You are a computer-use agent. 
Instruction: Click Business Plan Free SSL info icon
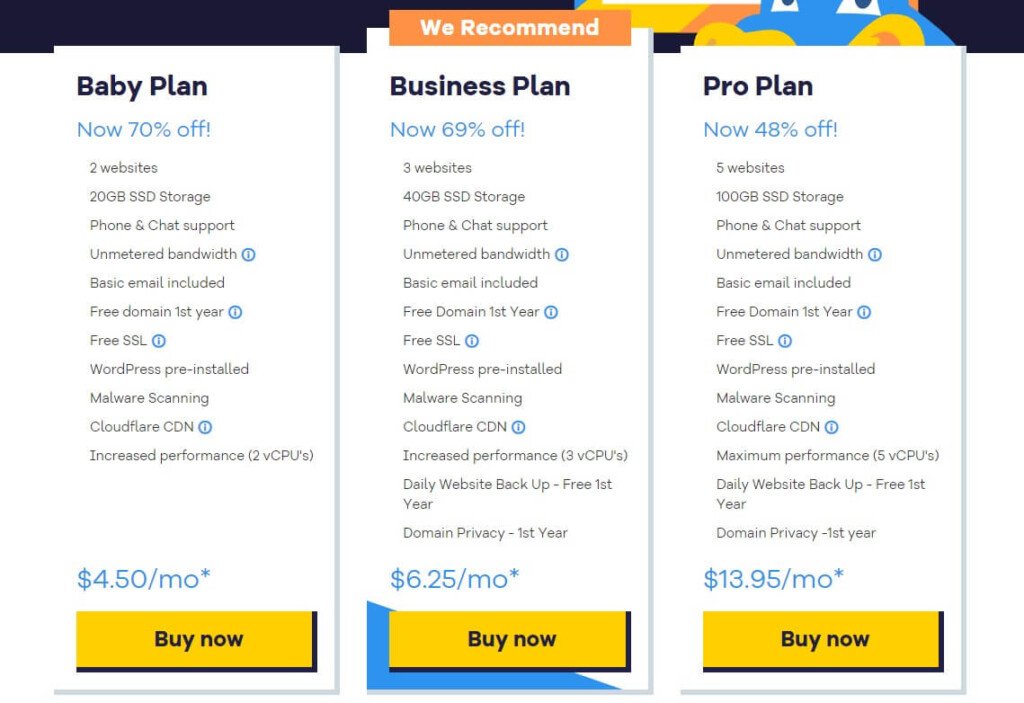[471, 341]
